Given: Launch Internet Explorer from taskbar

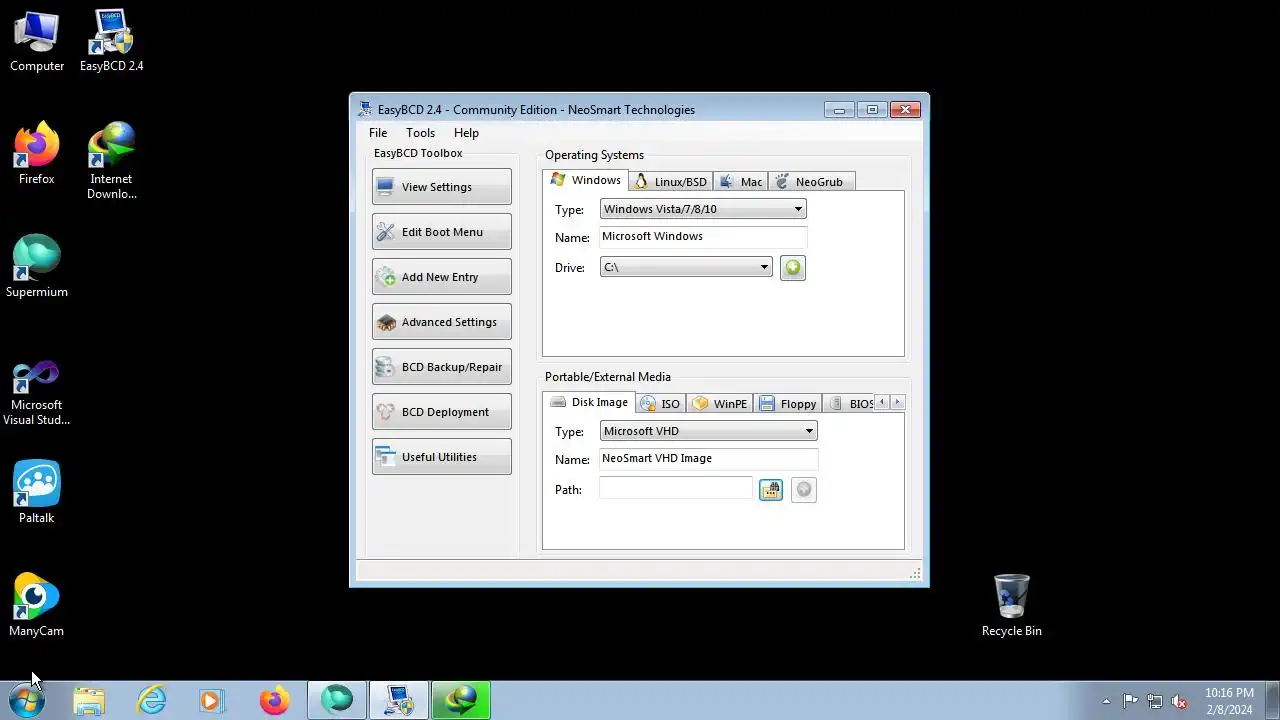Looking at the screenshot, I should pyautogui.click(x=151, y=701).
